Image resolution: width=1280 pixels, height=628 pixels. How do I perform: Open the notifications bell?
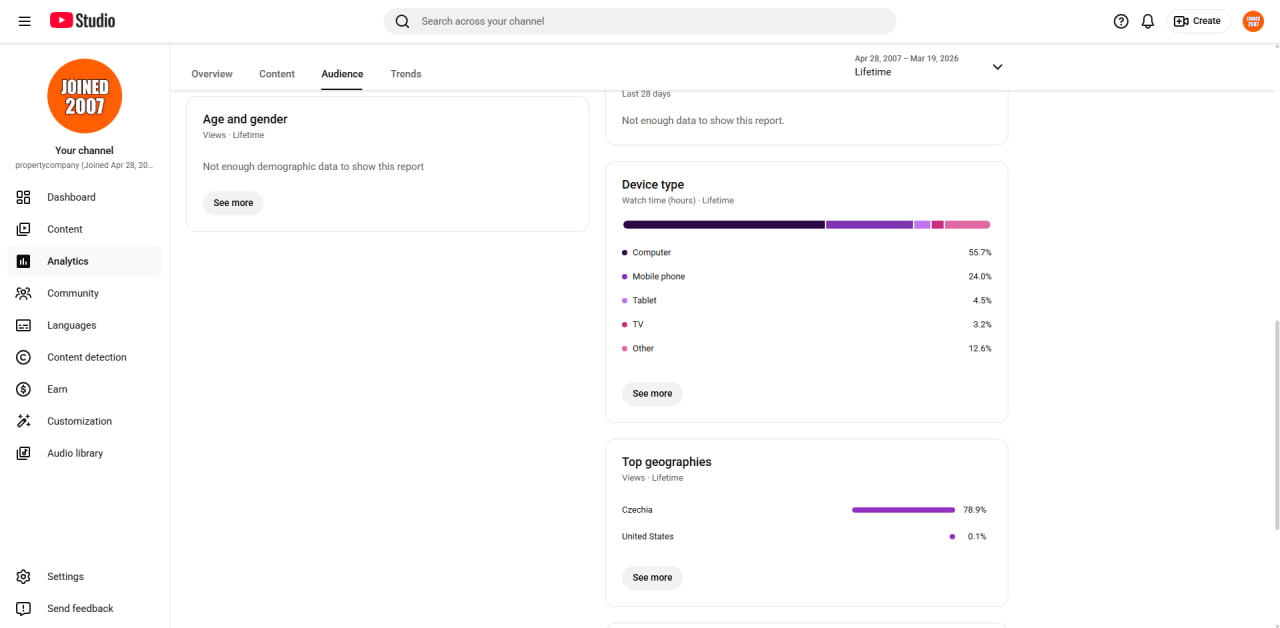click(x=1148, y=21)
